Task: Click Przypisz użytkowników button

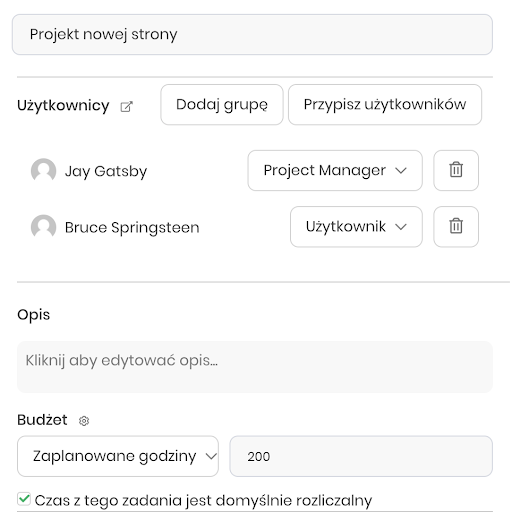Action: [385, 105]
